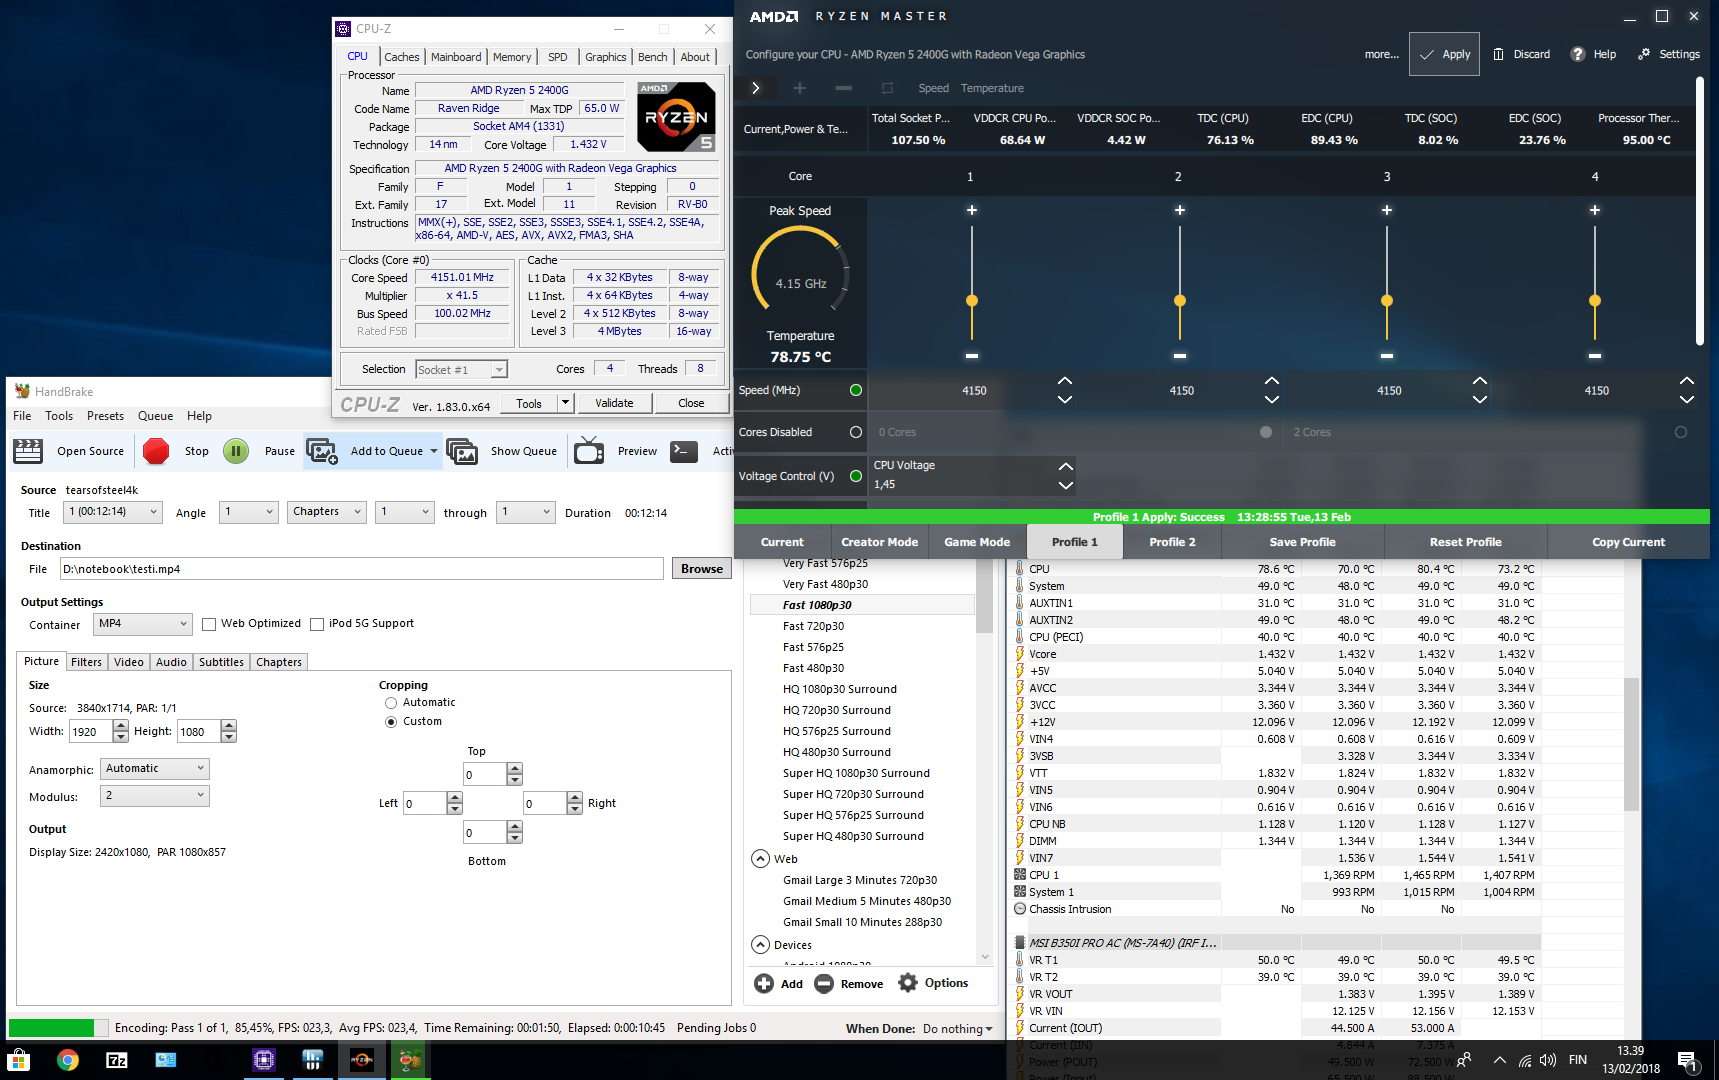
Task: Click Ryzen Master taskbar icon
Action: [x=362, y=1060]
